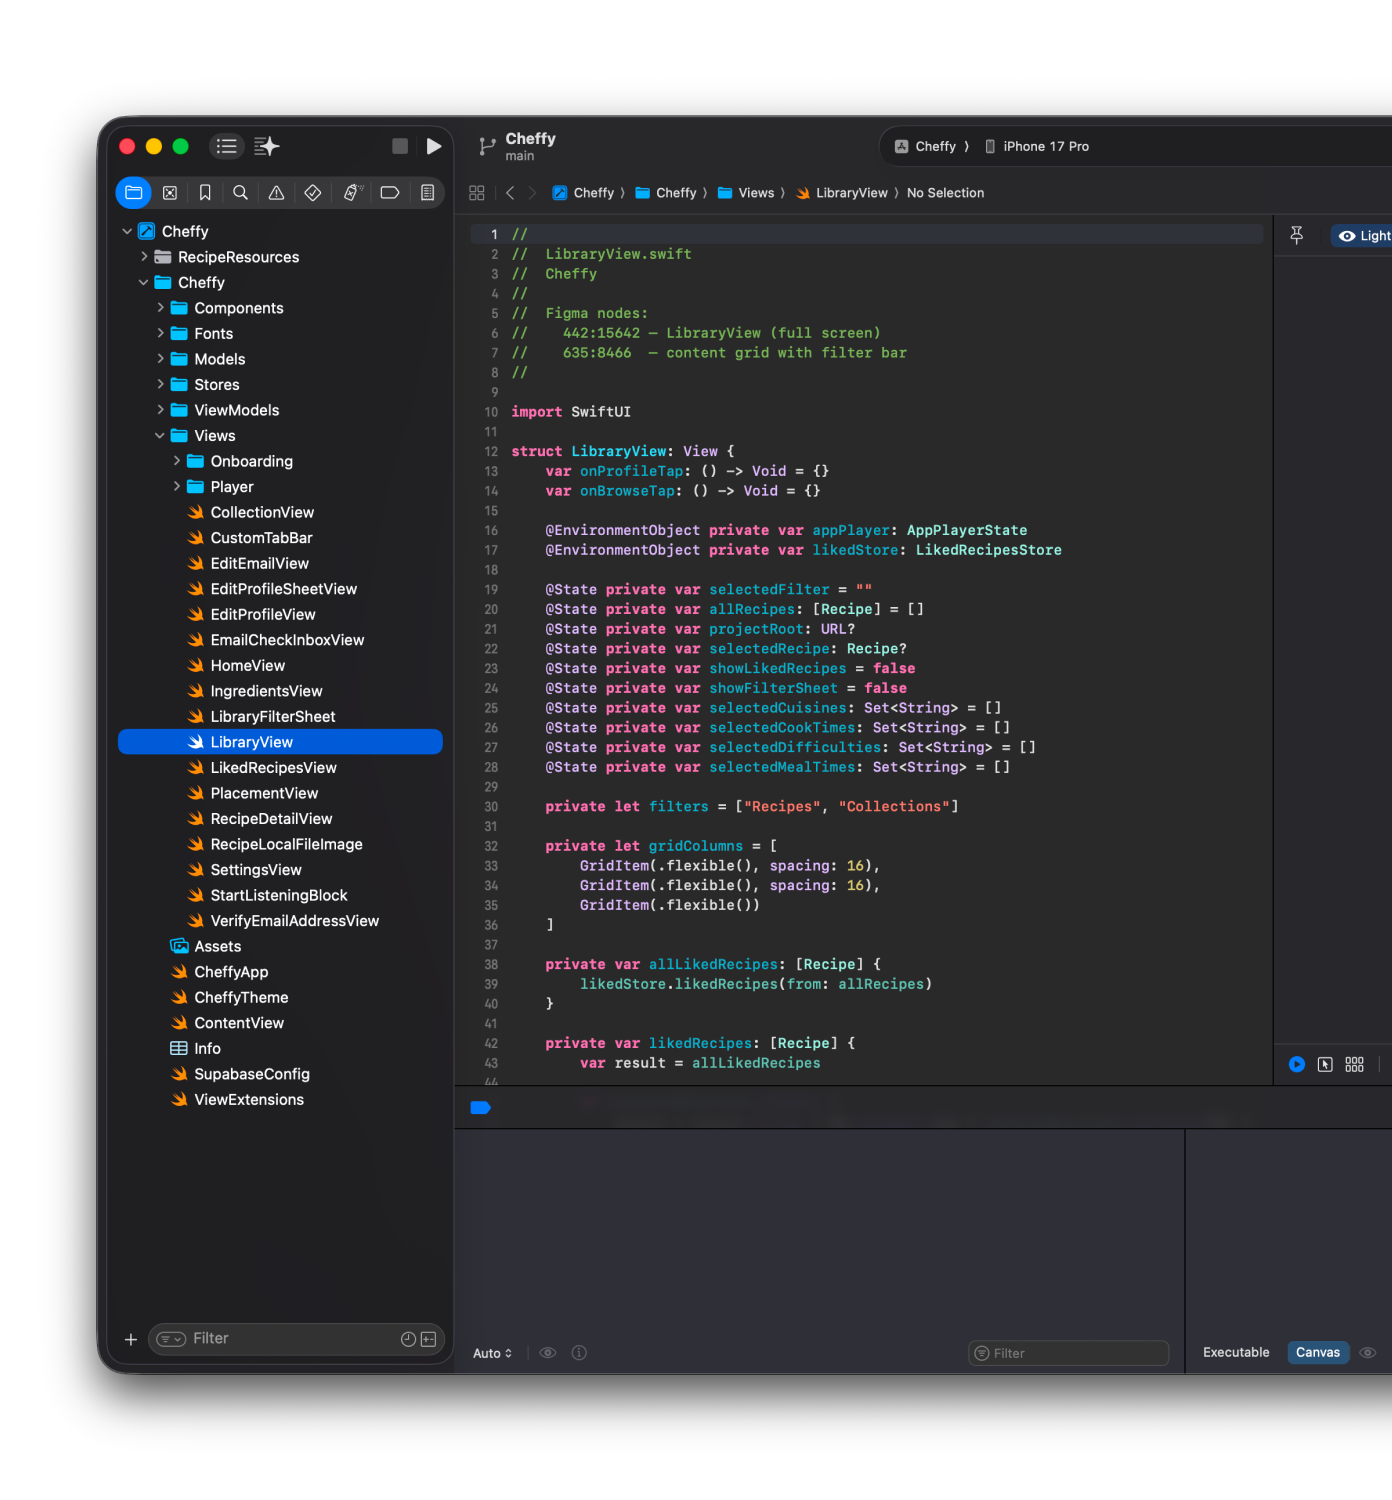Image resolution: width=1392 pixels, height=1500 pixels.
Task: Choose selectable preview mode icon
Action: (x=1325, y=1065)
